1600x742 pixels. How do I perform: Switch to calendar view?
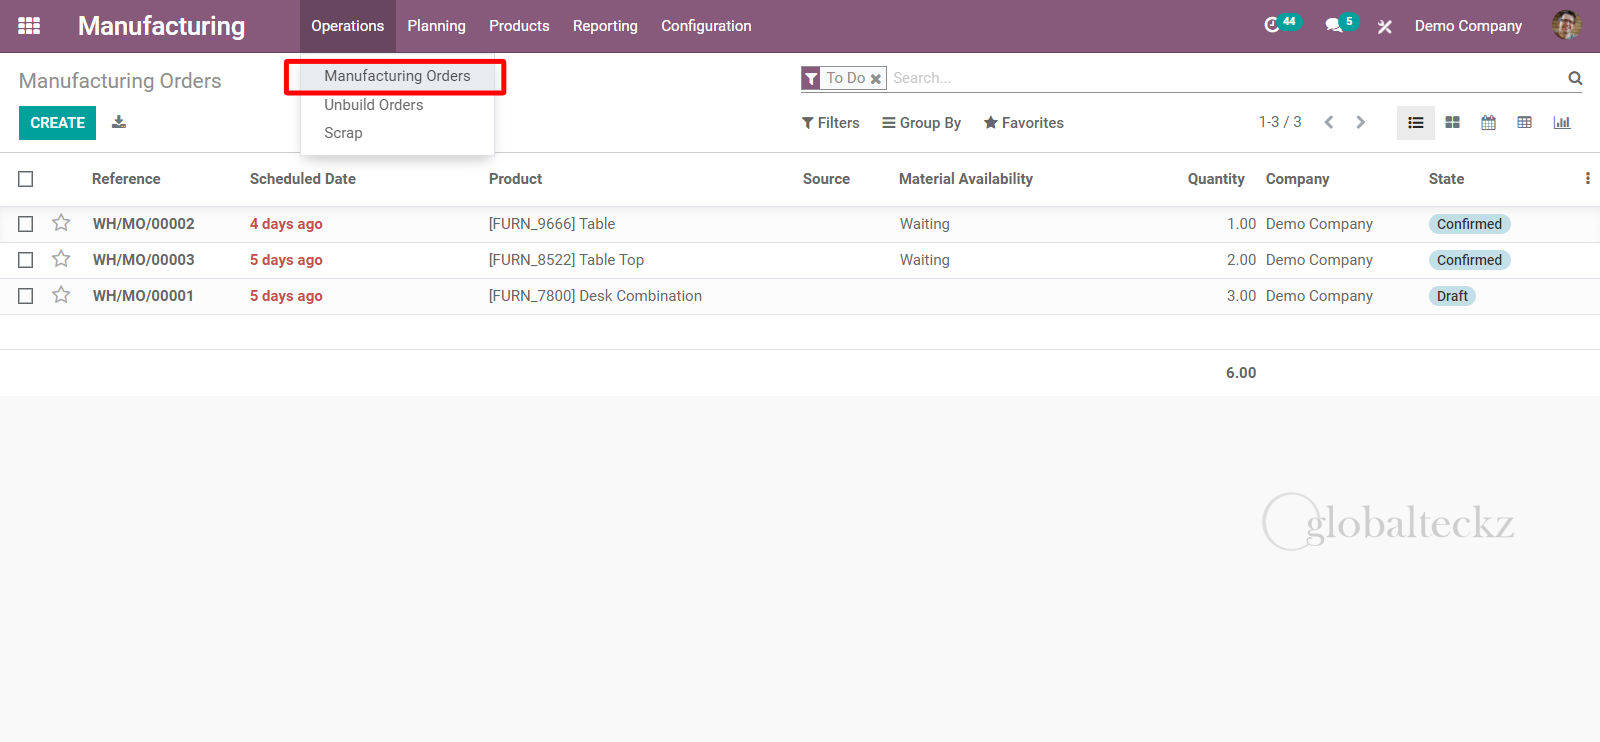1489,122
